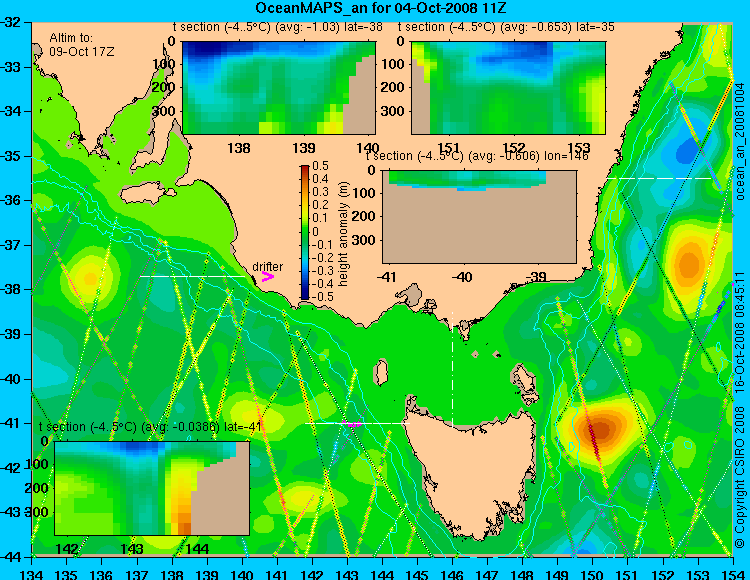Click the 'Altim to:' label
750x580 pixels.
71,38
